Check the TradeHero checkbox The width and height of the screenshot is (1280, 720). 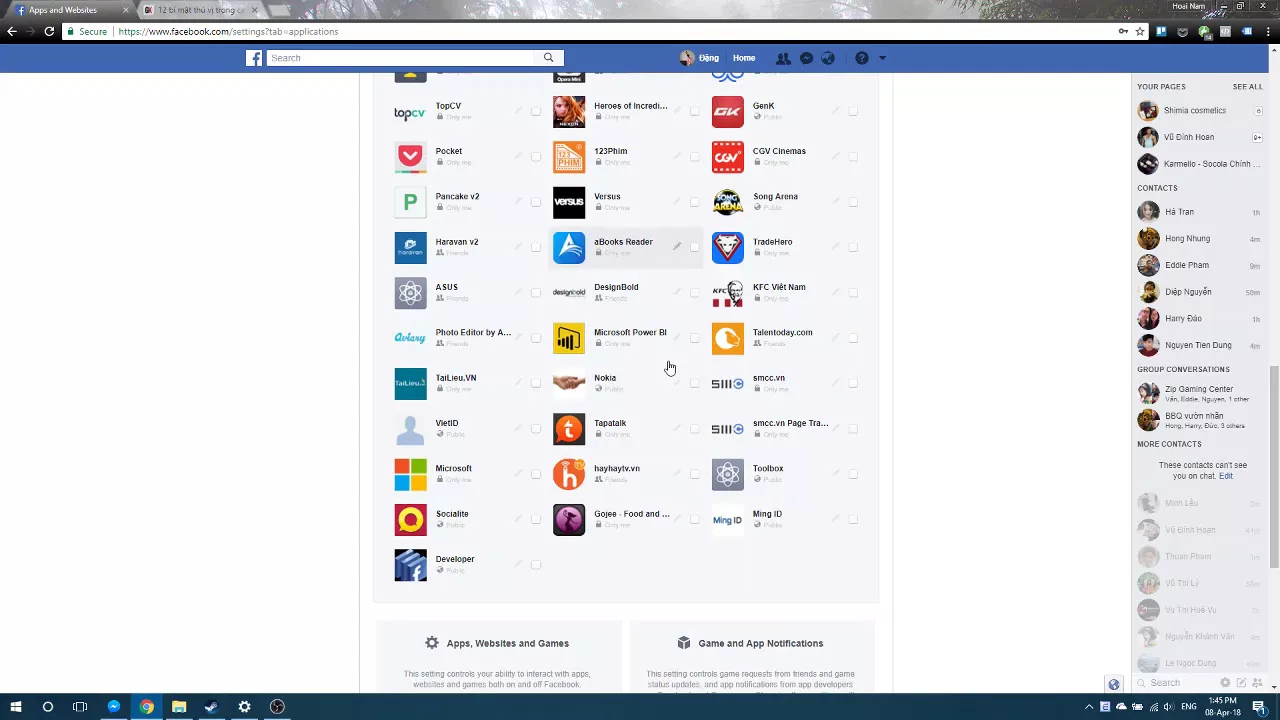pos(853,247)
